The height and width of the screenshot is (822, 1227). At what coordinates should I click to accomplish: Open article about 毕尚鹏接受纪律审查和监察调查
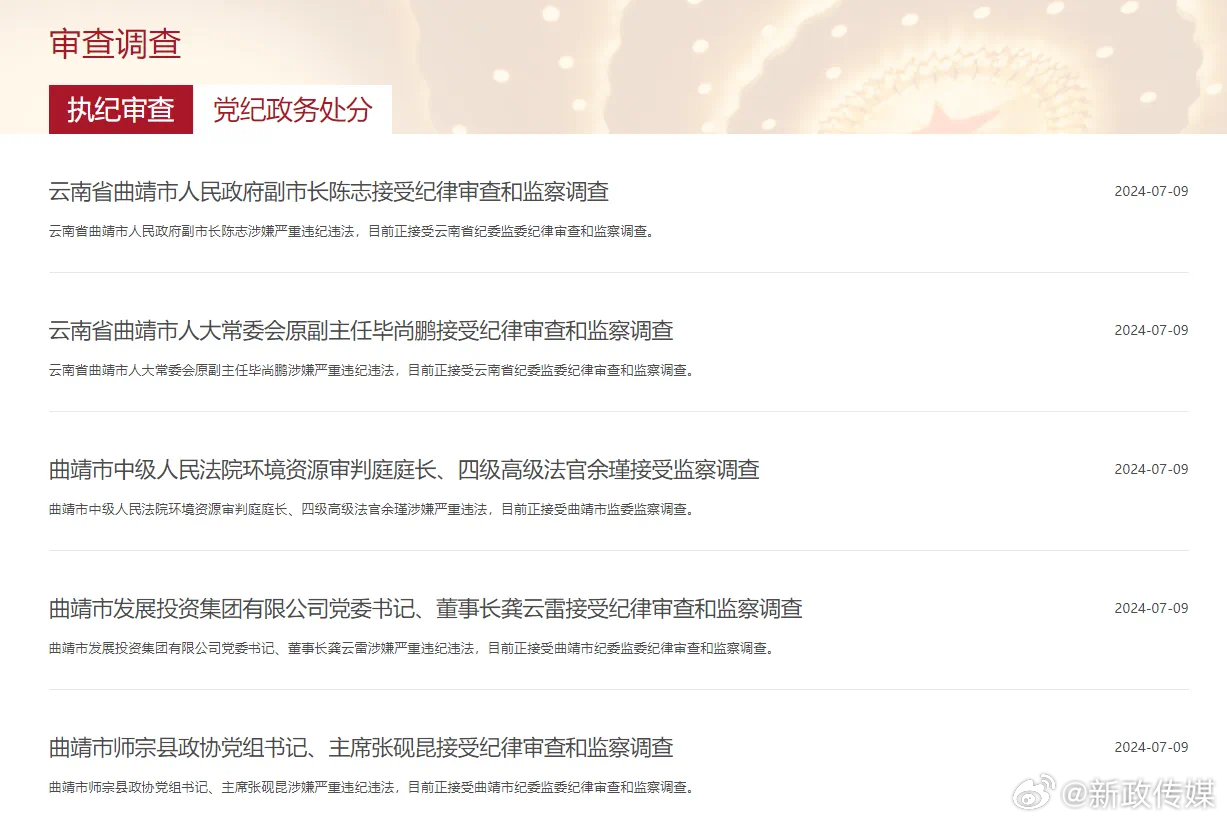point(361,330)
